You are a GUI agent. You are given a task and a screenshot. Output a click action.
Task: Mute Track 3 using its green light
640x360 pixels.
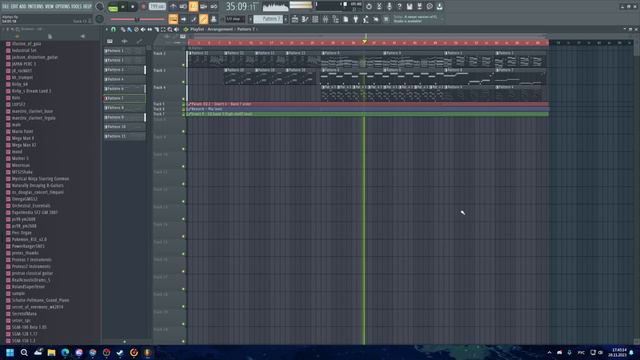tap(183, 82)
